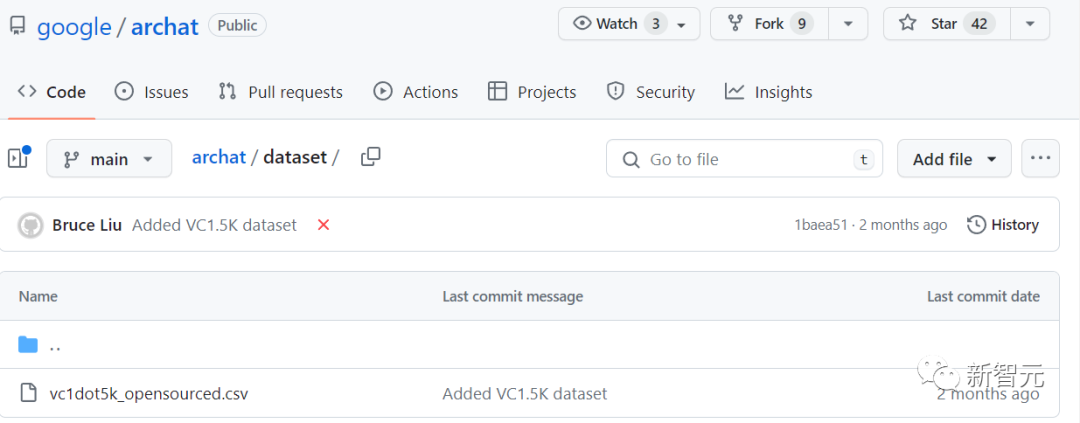Copy the dataset path using copy icon

pos(371,157)
